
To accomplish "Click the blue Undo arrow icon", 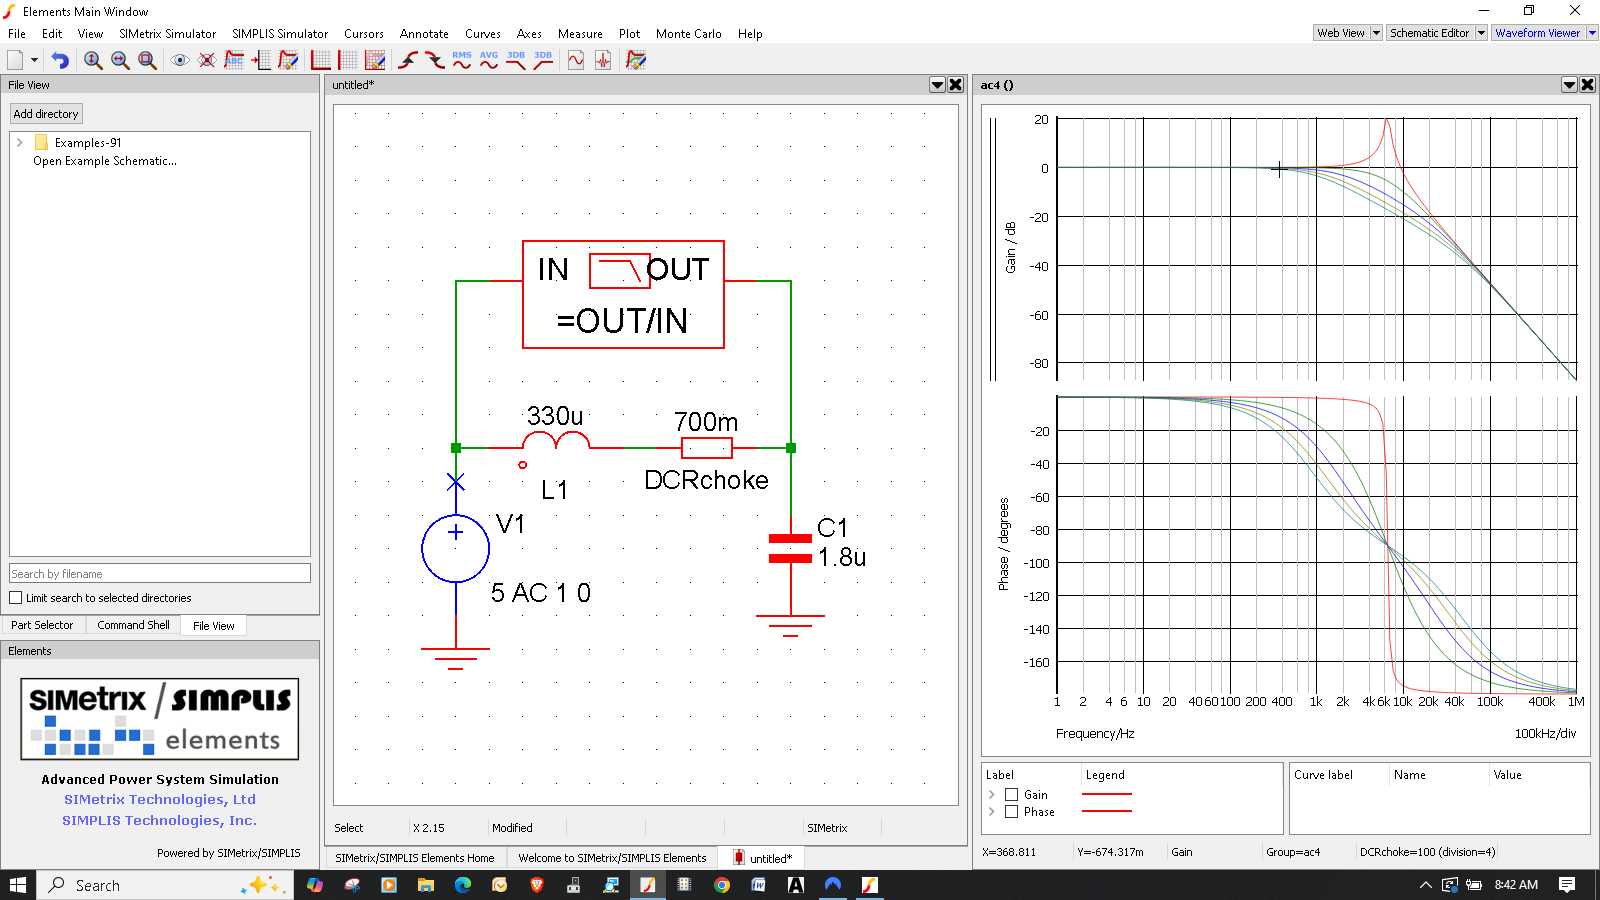I will [x=60, y=60].
